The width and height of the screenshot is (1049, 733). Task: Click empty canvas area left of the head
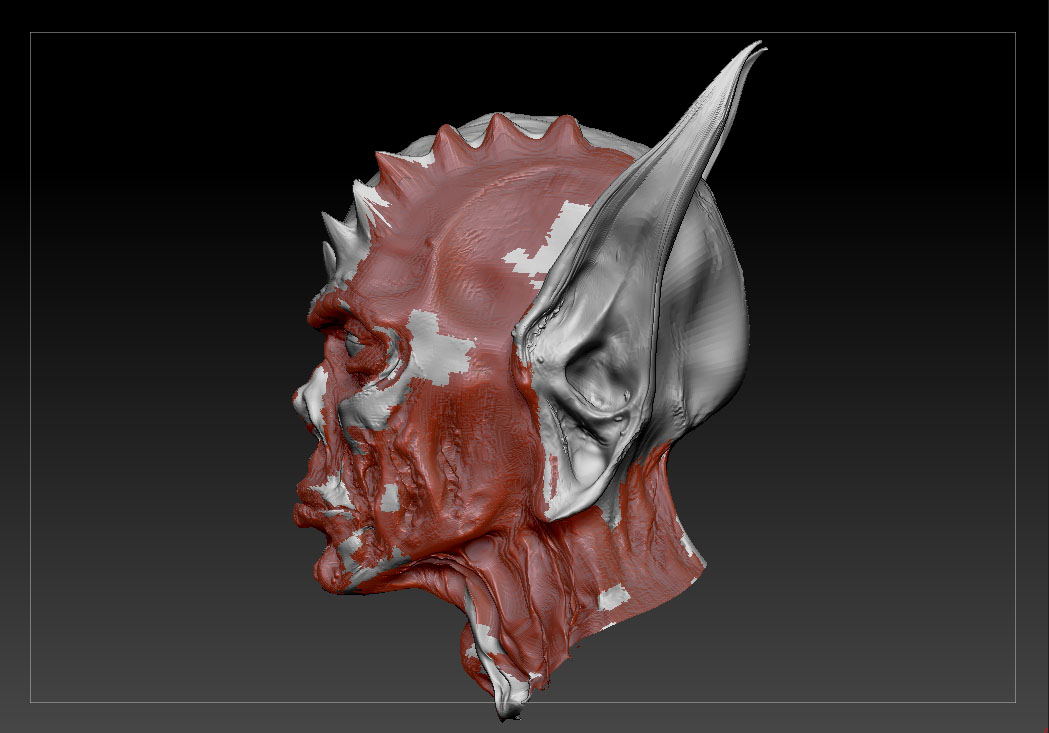[x=150, y=380]
